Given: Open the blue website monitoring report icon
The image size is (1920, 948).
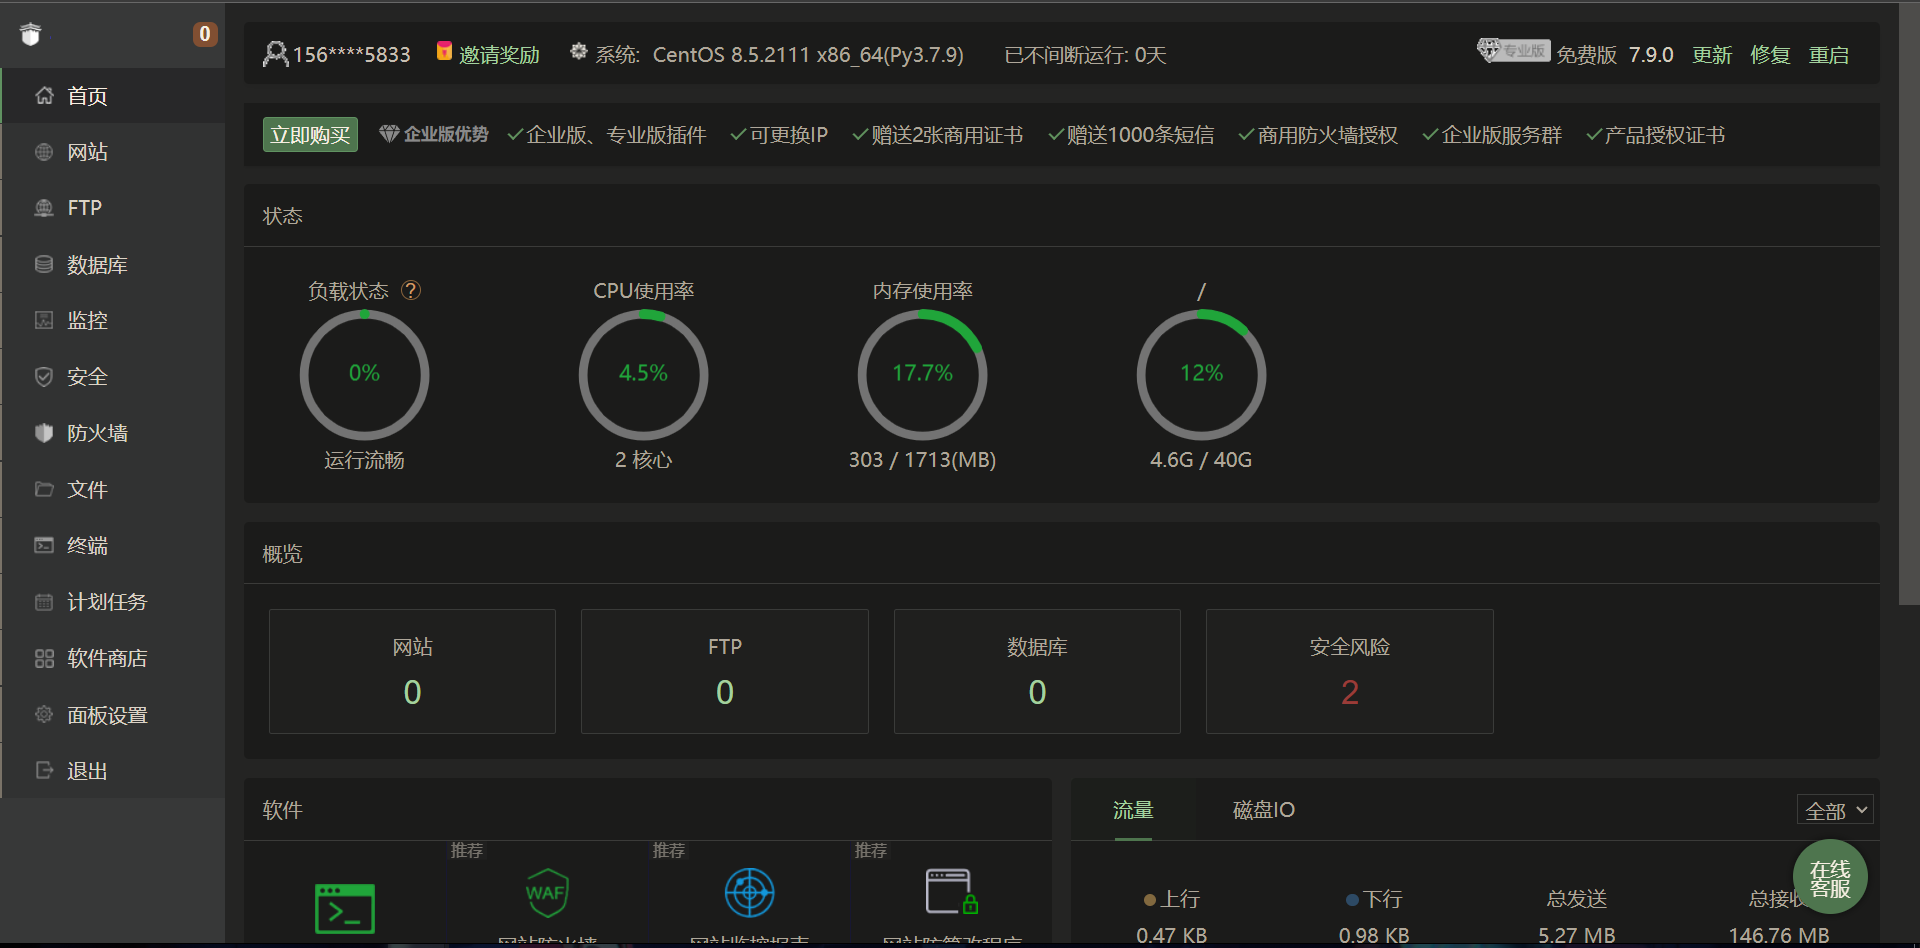Looking at the screenshot, I should (750, 892).
